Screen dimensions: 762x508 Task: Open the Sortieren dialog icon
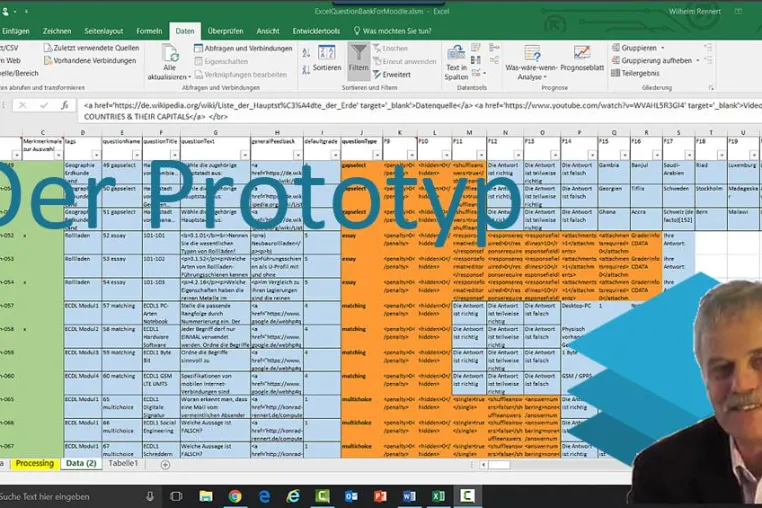point(327,53)
